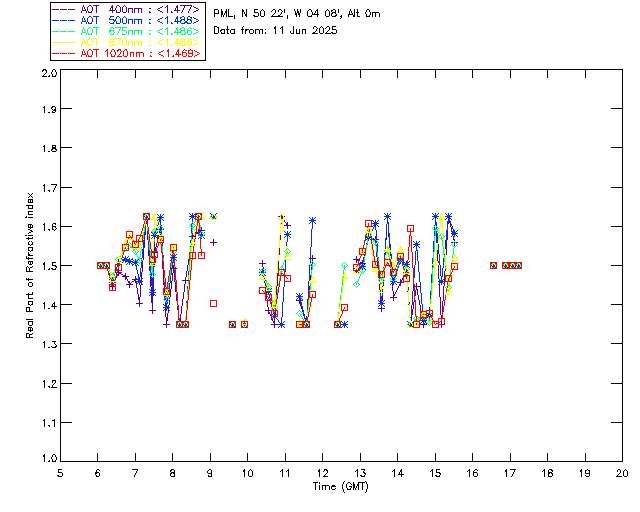Viewport: 640px width, 512px height.
Task: Click the x-axis tick label "9"
Action: [210, 473]
